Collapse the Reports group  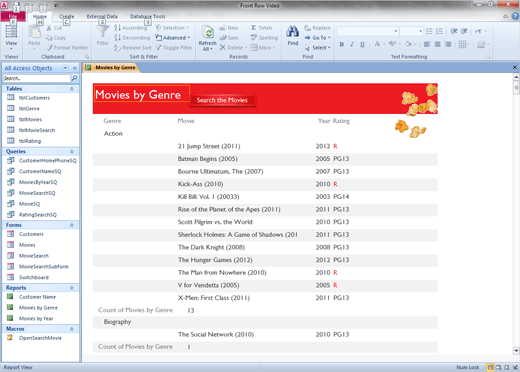pos(72,288)
